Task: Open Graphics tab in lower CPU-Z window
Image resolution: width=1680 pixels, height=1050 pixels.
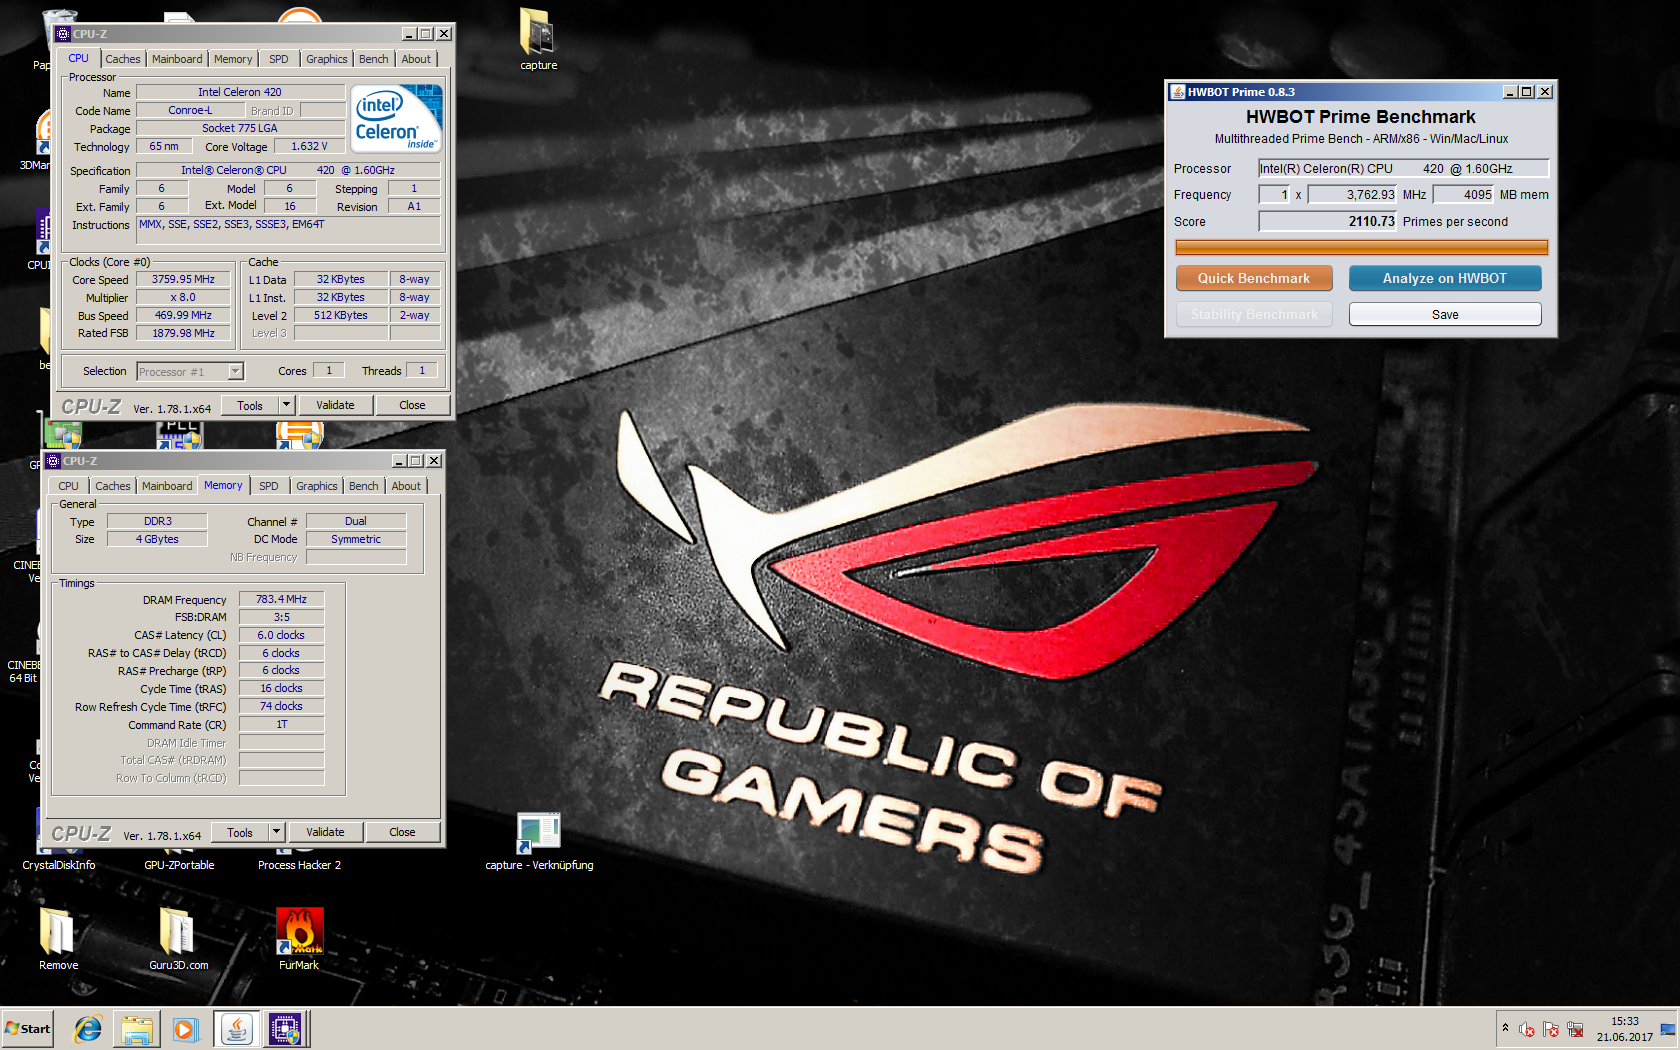Action: click(x=317, y=486)
